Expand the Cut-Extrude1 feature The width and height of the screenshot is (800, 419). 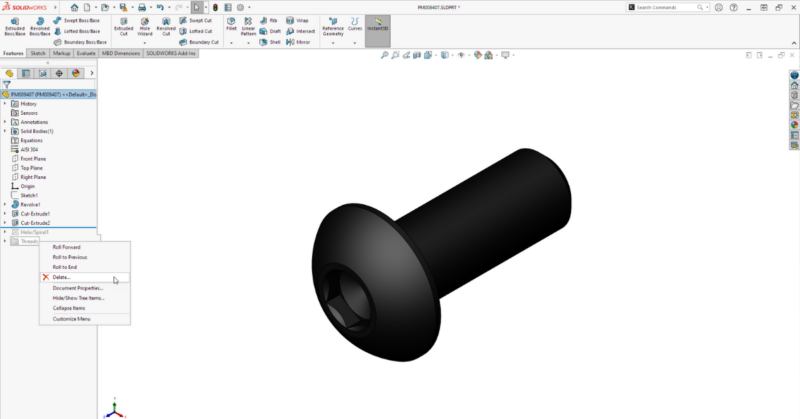(5, 214)
